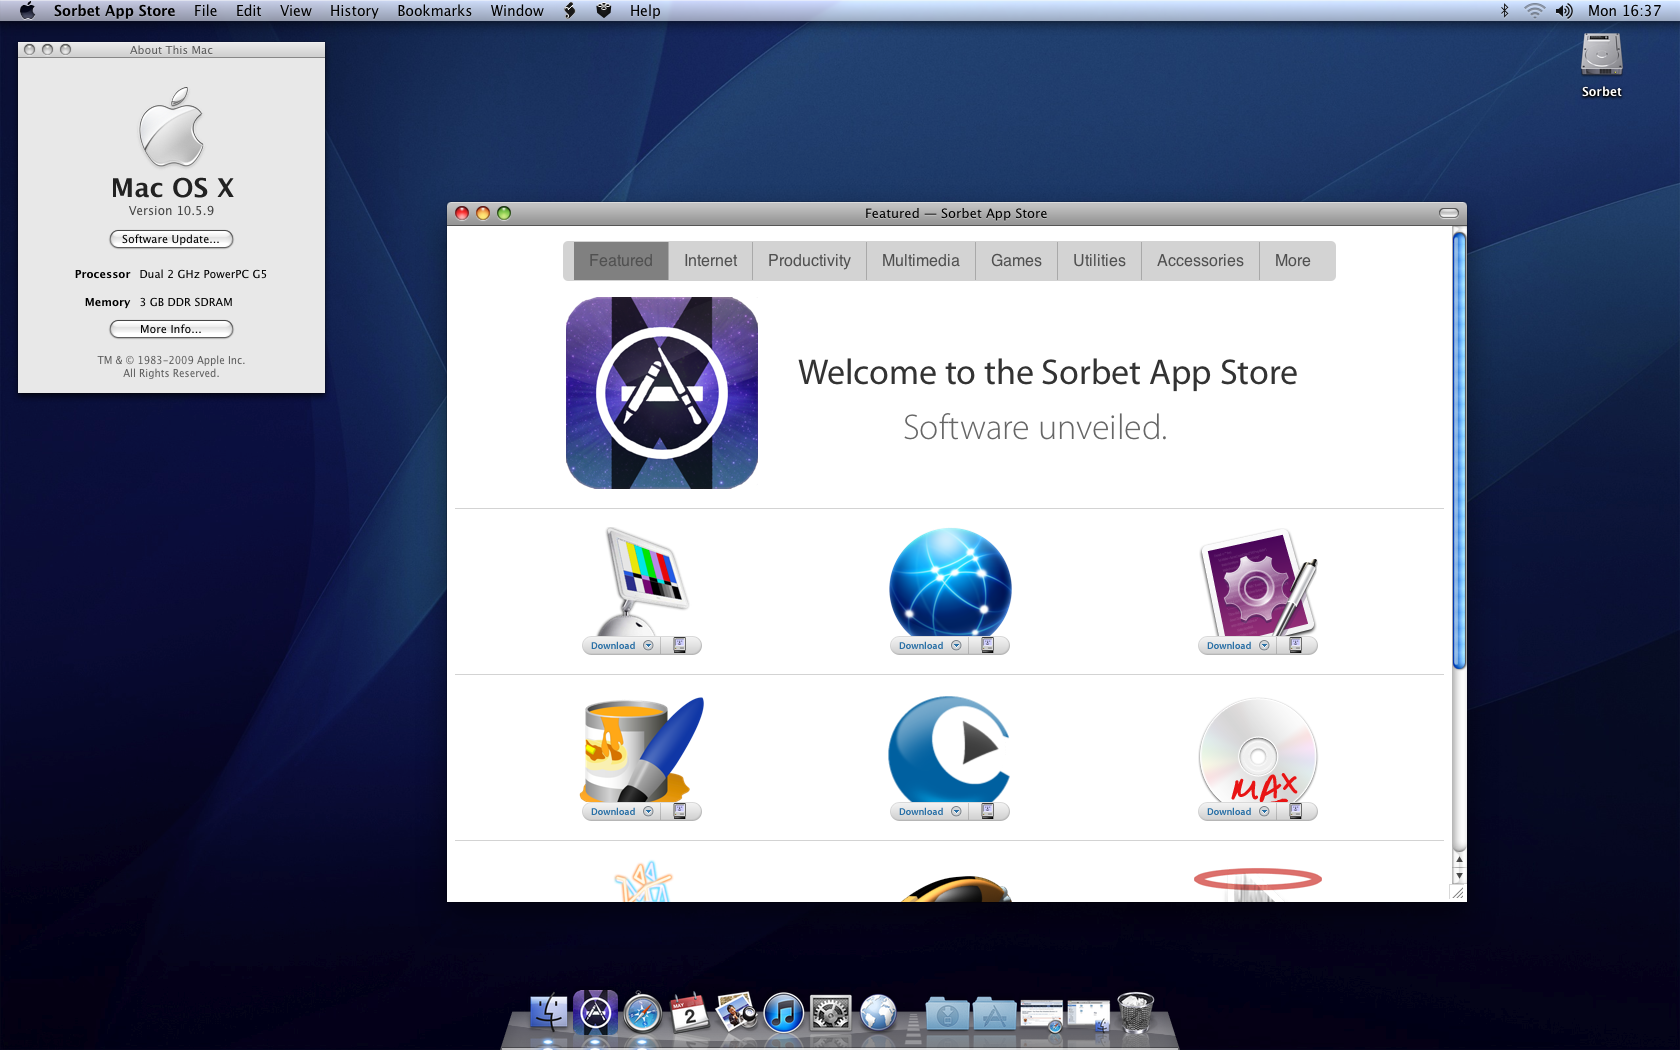Click the Mac info icon under purple gear app
Viewport: 1680px width, 1050px height.
coord(1296,645)
